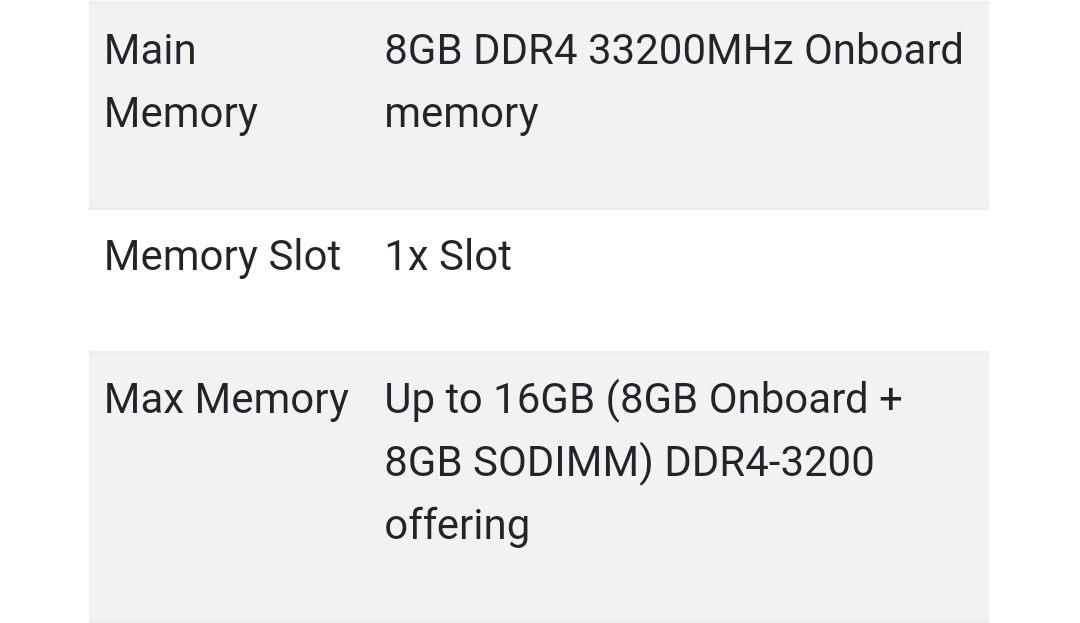Click the word "offering"

[456, 525]
